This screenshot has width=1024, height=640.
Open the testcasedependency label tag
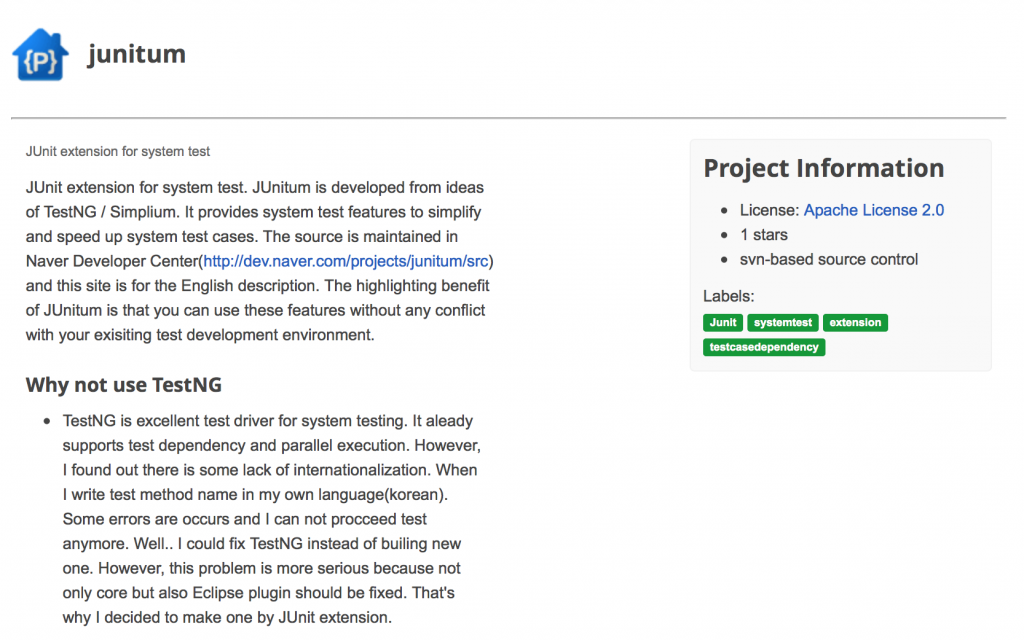pyautogui.click(x=764, y=347)
